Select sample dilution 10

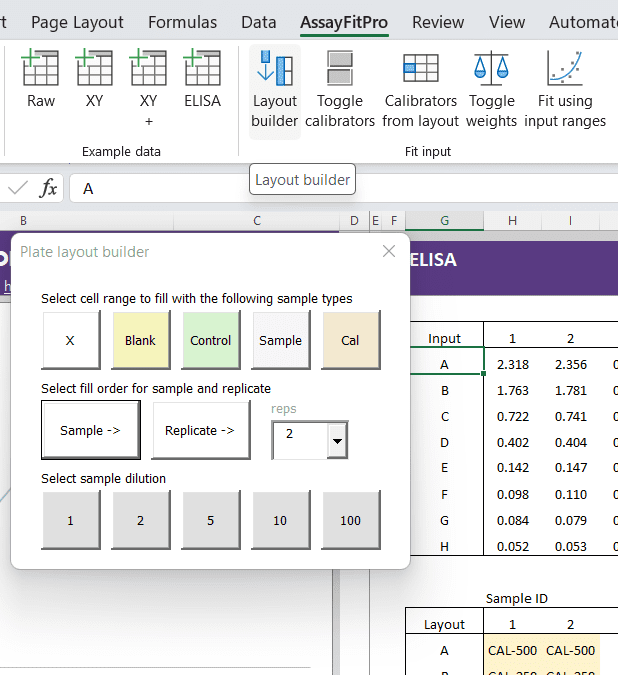pos(281,520)
